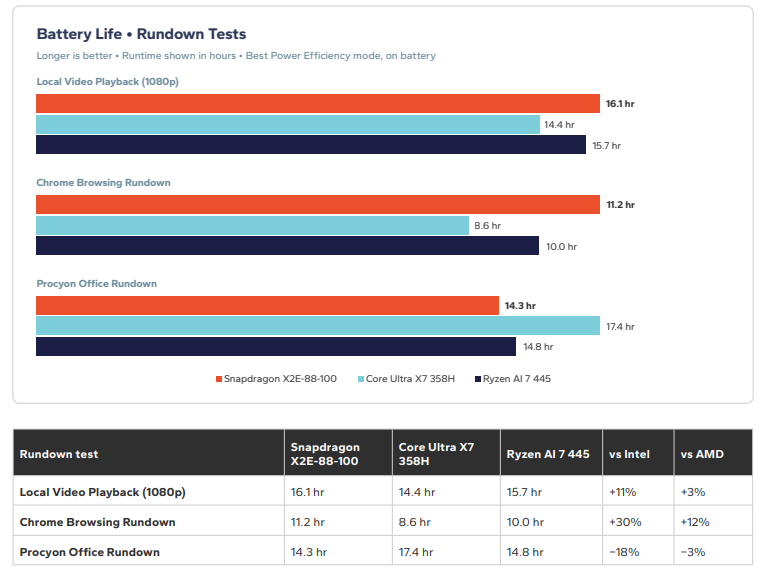Click the Core Ultra X7 358H column header

tap(446, 452)
